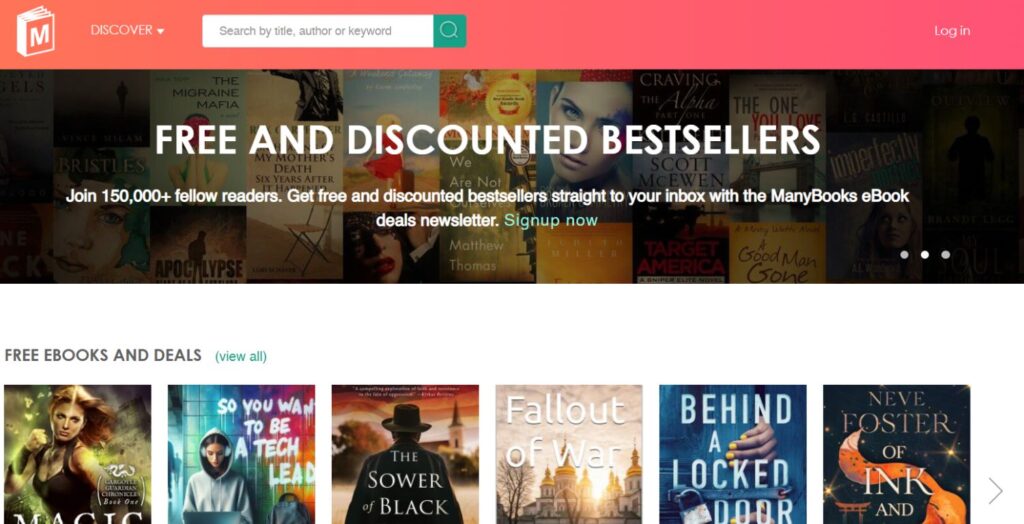
Task: Open The Sower of Black cover
Action: coord(406,454)
